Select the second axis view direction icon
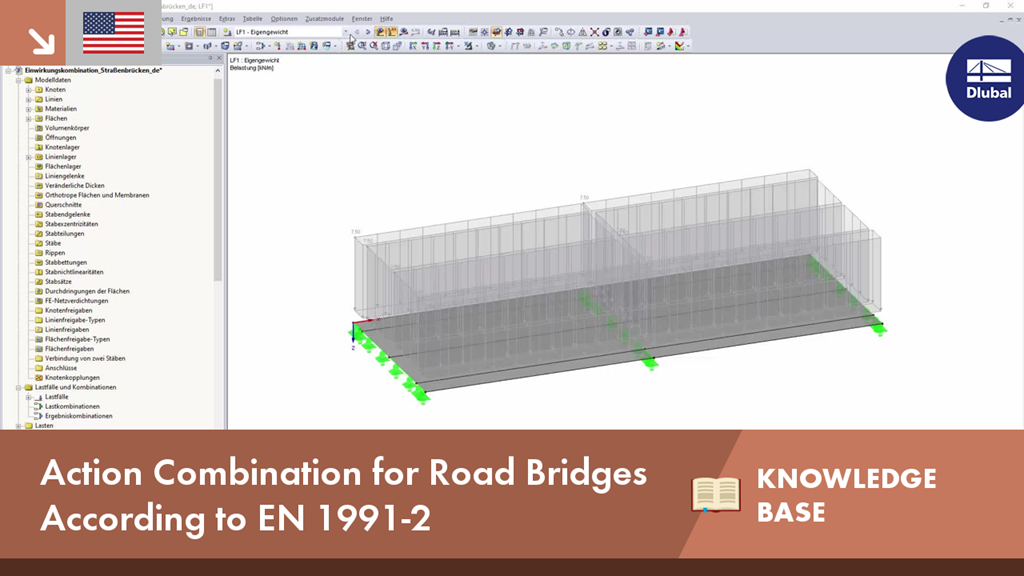This screenshot has width=1024, height=576. pos(425,46)
